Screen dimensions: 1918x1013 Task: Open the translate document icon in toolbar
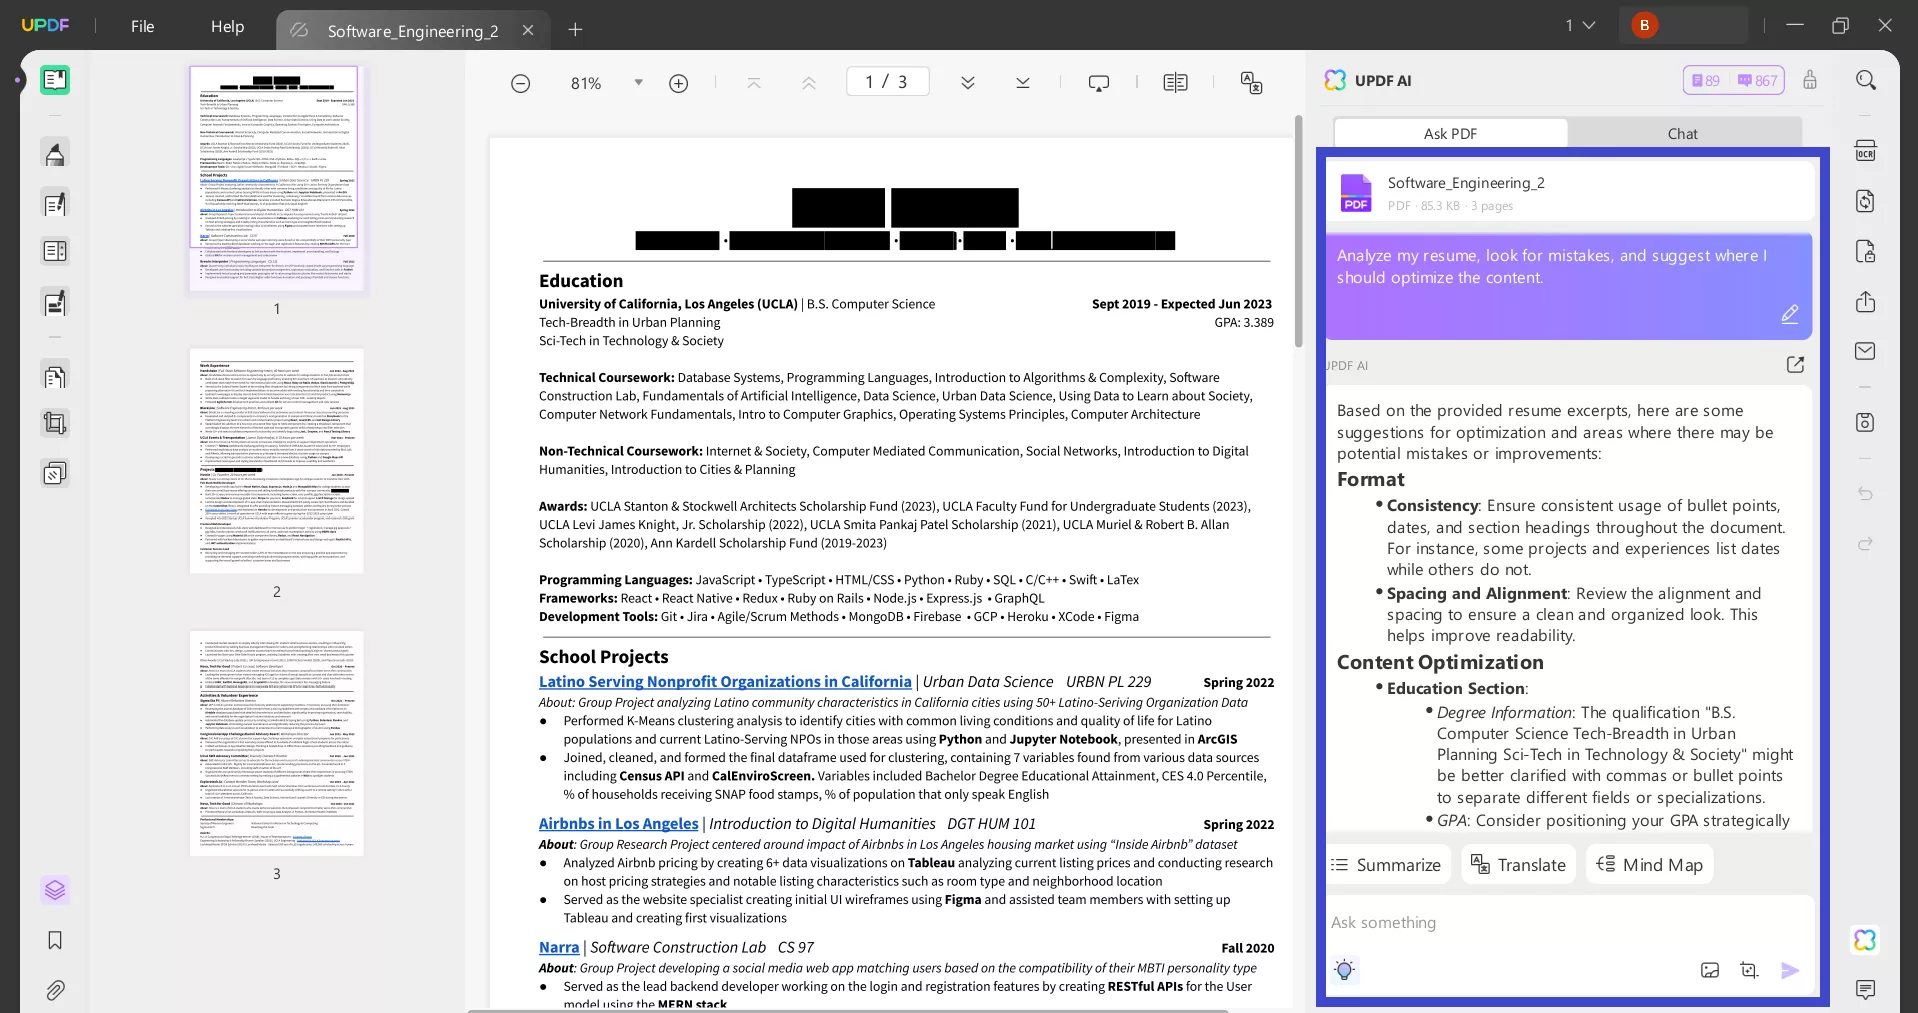pyautogui.click(x=1251, y=83)
